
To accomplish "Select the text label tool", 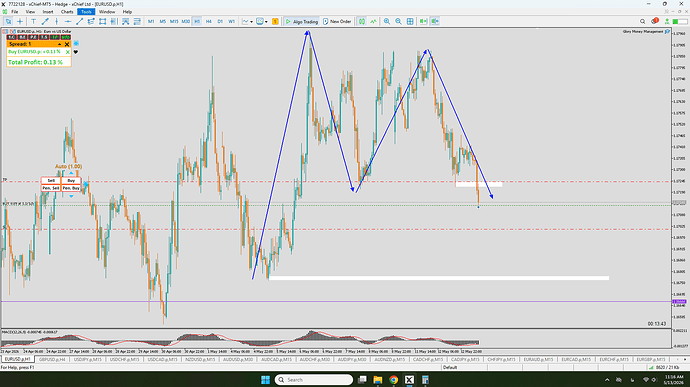I will click(33, 21).
